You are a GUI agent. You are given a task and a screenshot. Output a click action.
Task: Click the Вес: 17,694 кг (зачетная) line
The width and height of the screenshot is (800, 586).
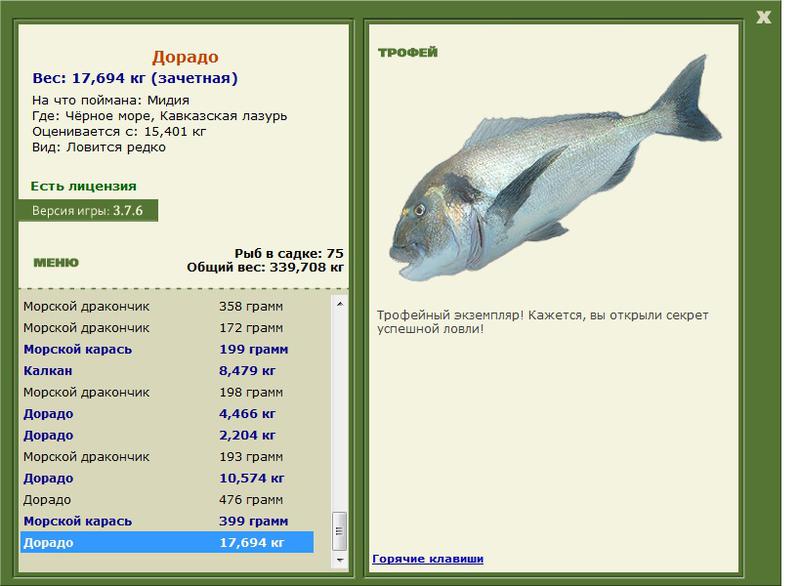[x=135, y=78]
